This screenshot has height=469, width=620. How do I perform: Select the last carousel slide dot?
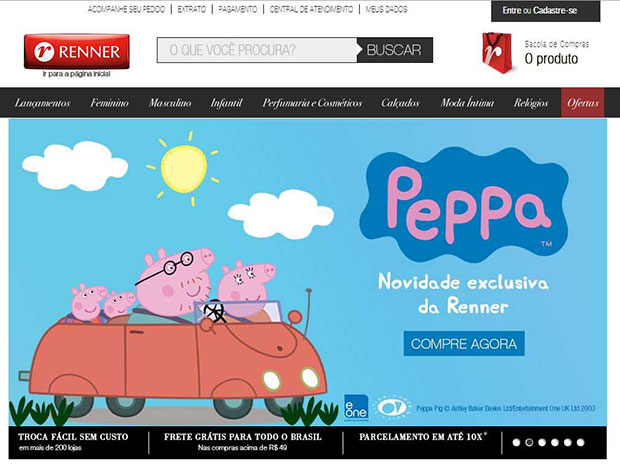[580, 443]
